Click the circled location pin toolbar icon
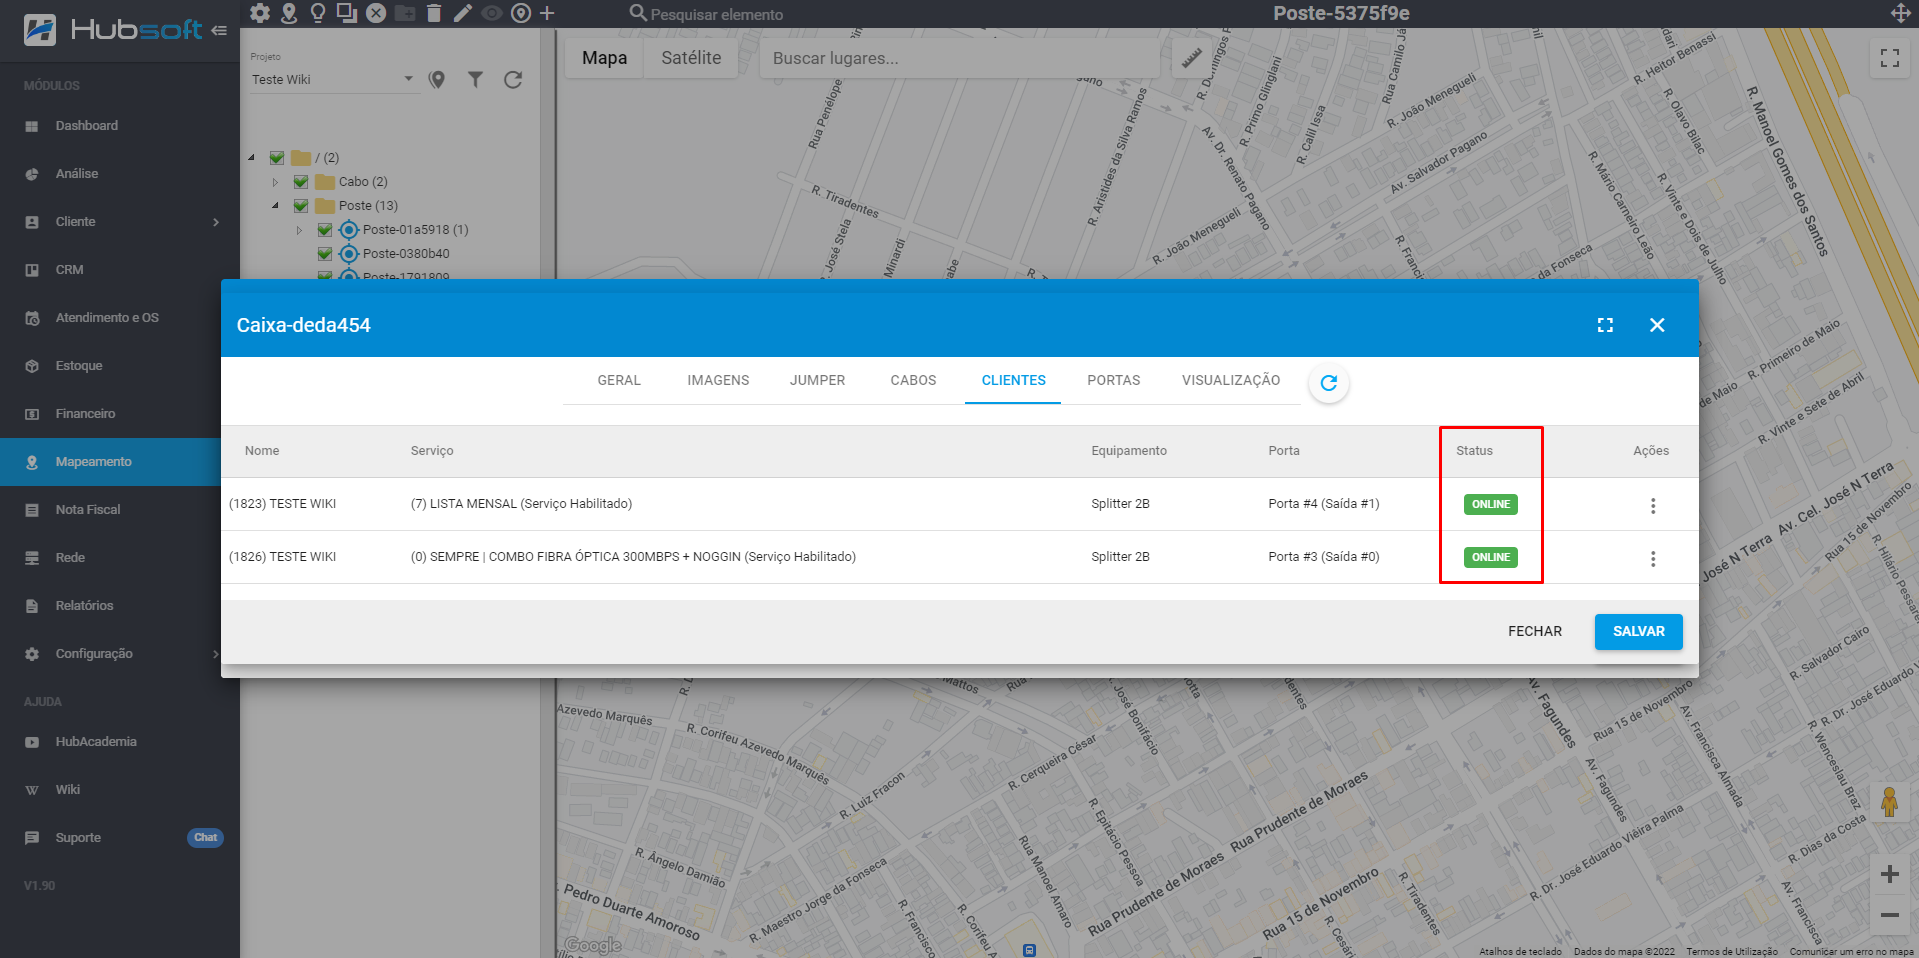 pos(520,13)
